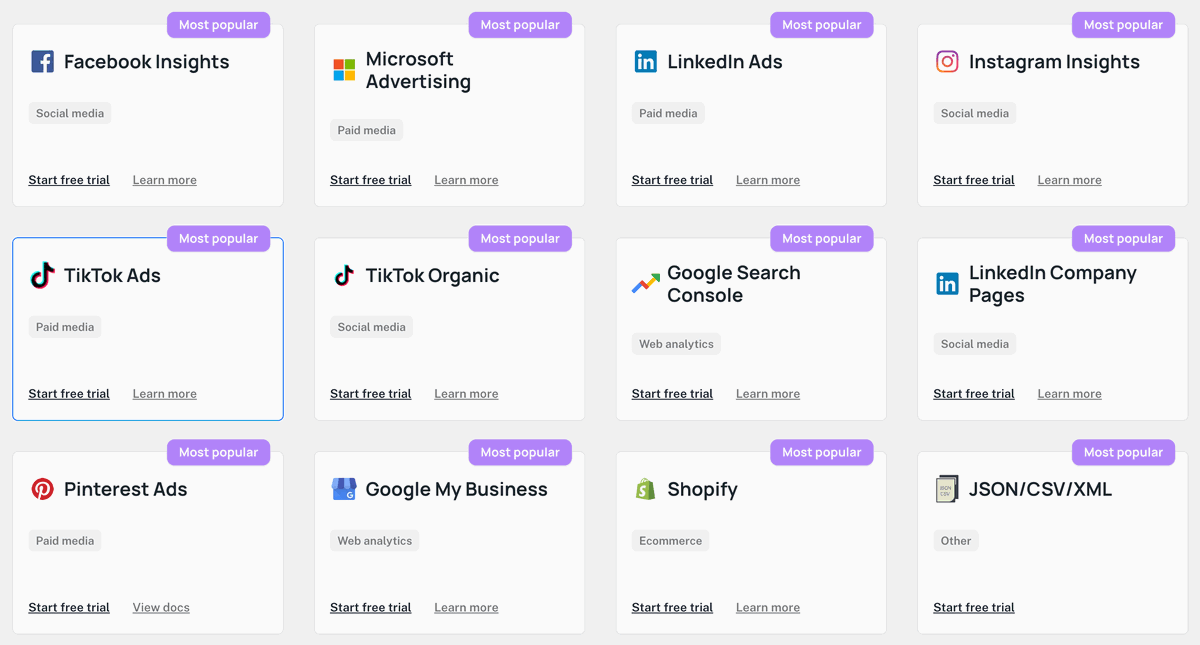Image resolution: width=1200 pixels, height=645 pixels.
Task: Open Learn more for Instagram Insights
Action: click(1069, 179)
